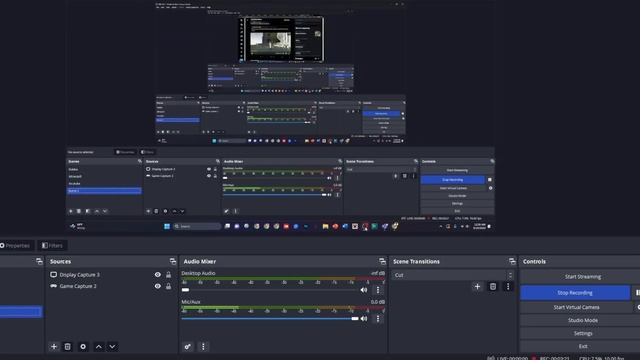The image size is (640, 360).
Task: Click the LIVE timer in the status bar
Action: coord(512,358)
